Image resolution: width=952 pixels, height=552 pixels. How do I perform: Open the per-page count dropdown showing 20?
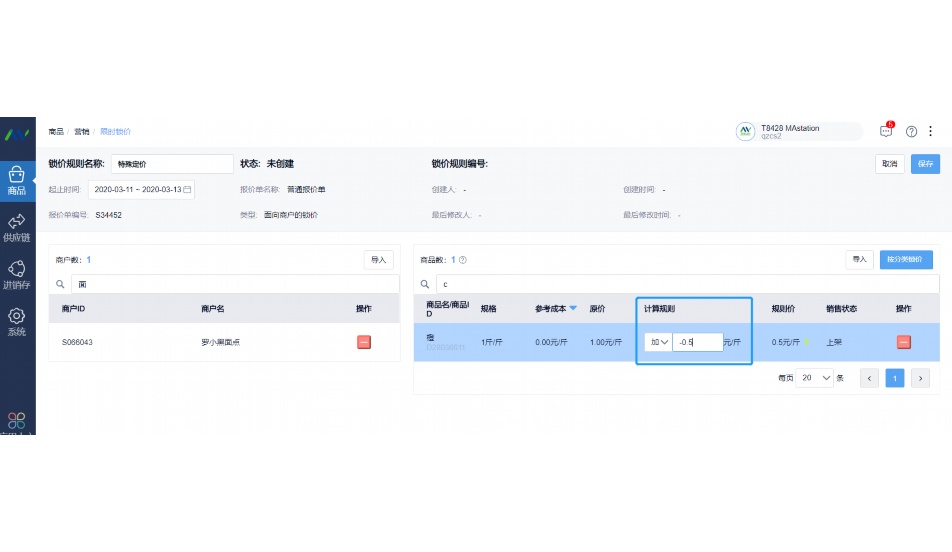815,378
